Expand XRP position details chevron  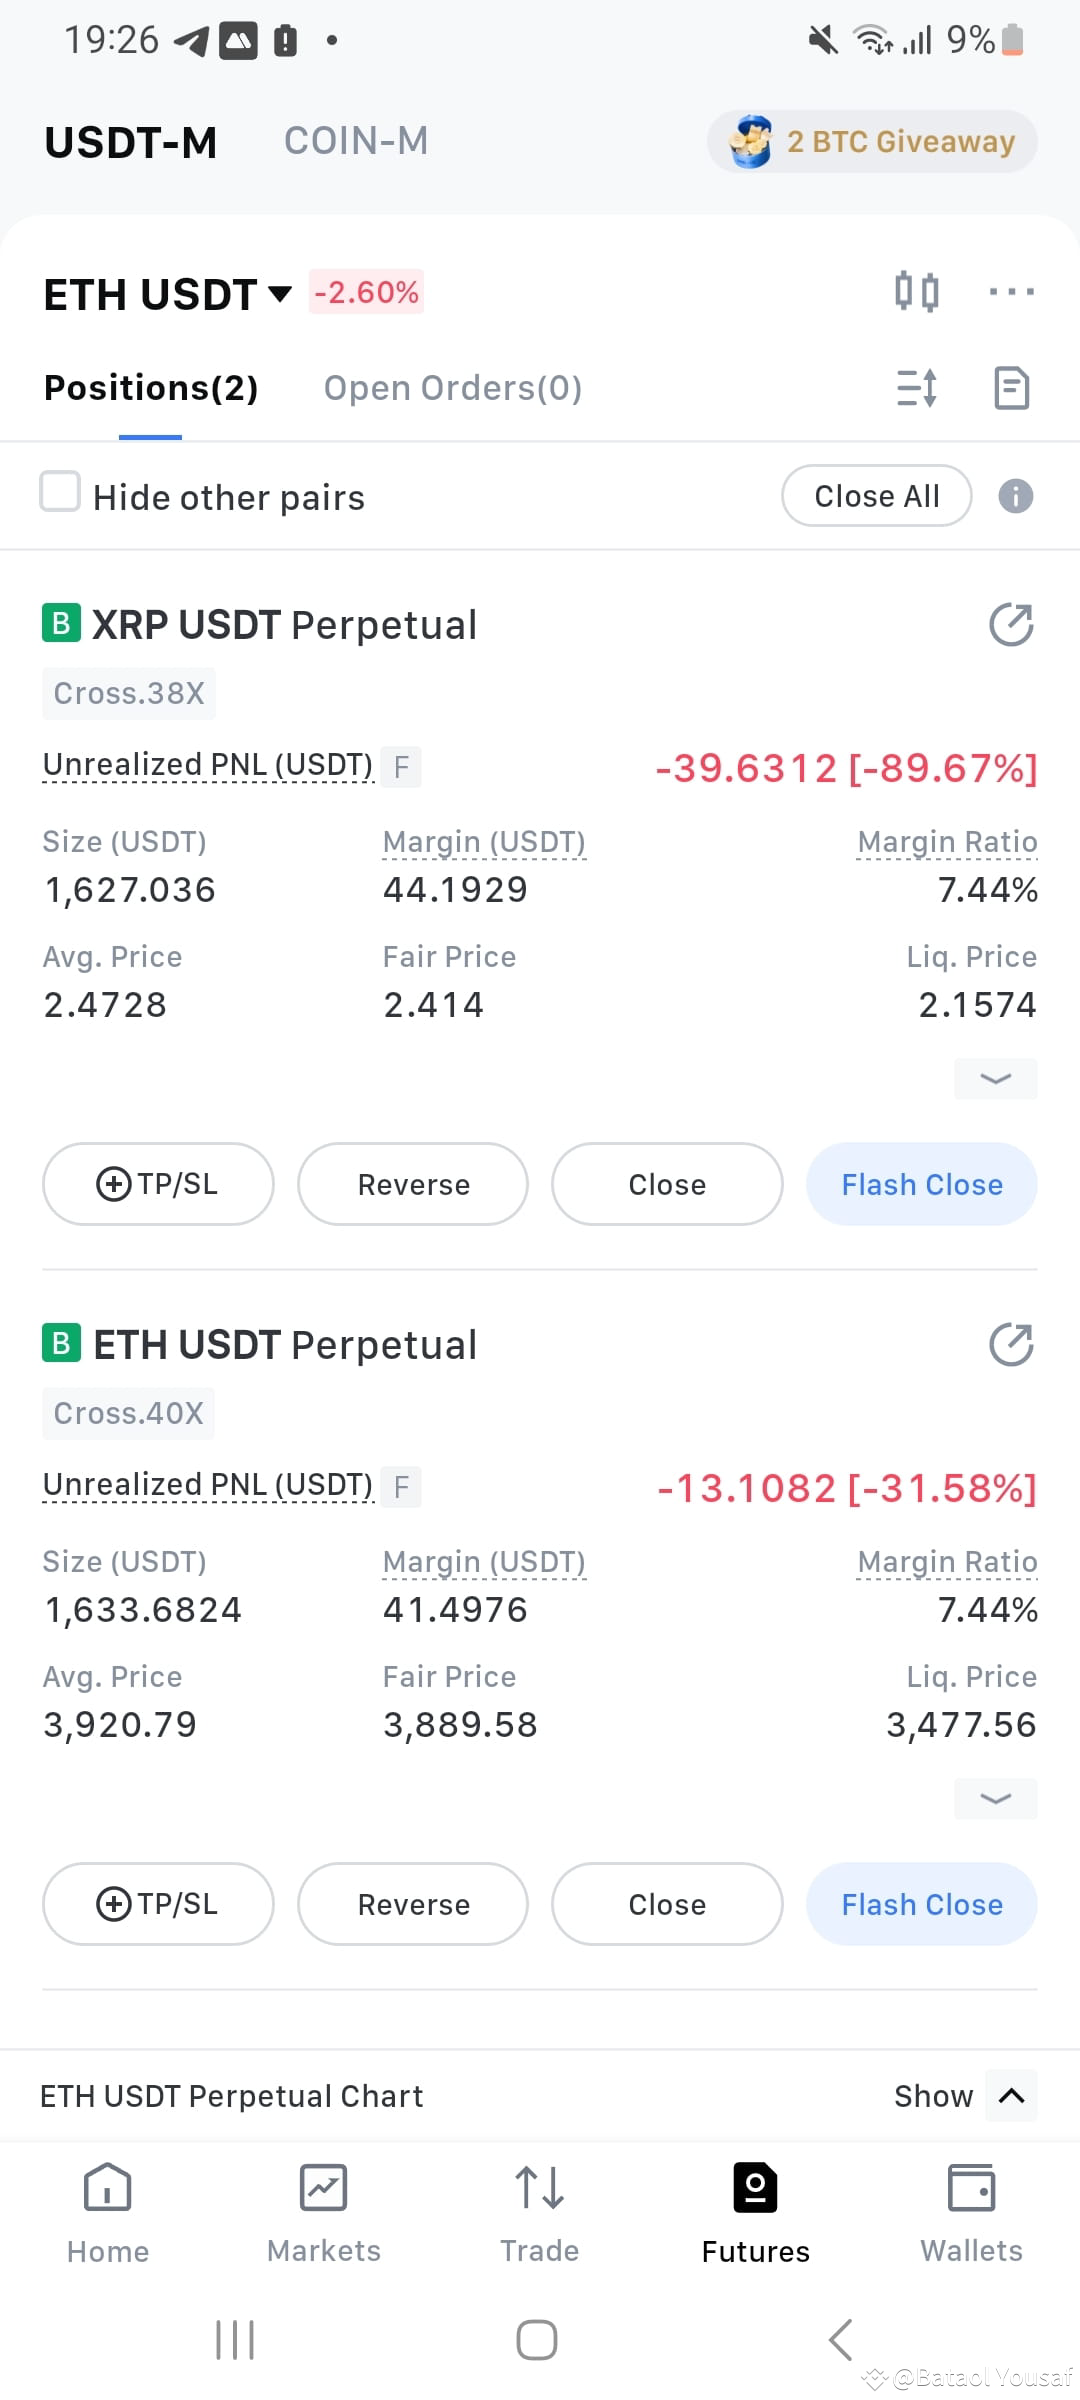(995, 1078)
